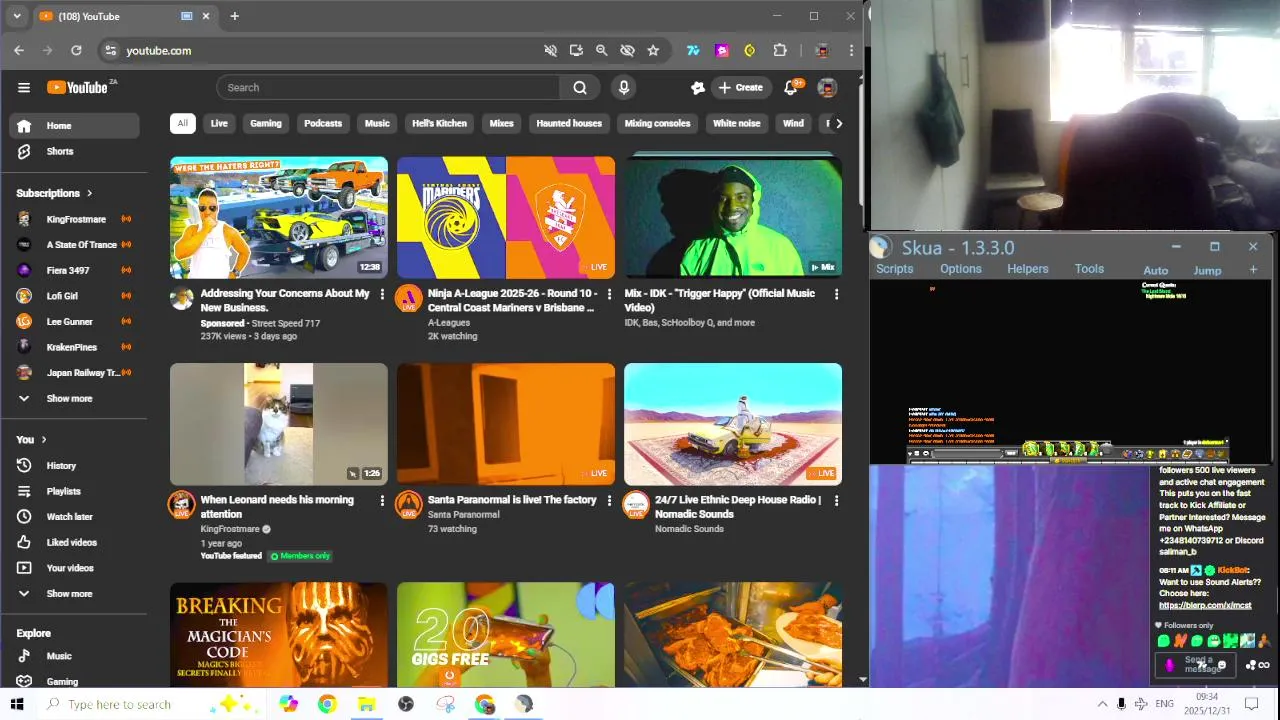Click the search magnifier button
Viewport: 1280px width, 720px height.
(580, 87)
